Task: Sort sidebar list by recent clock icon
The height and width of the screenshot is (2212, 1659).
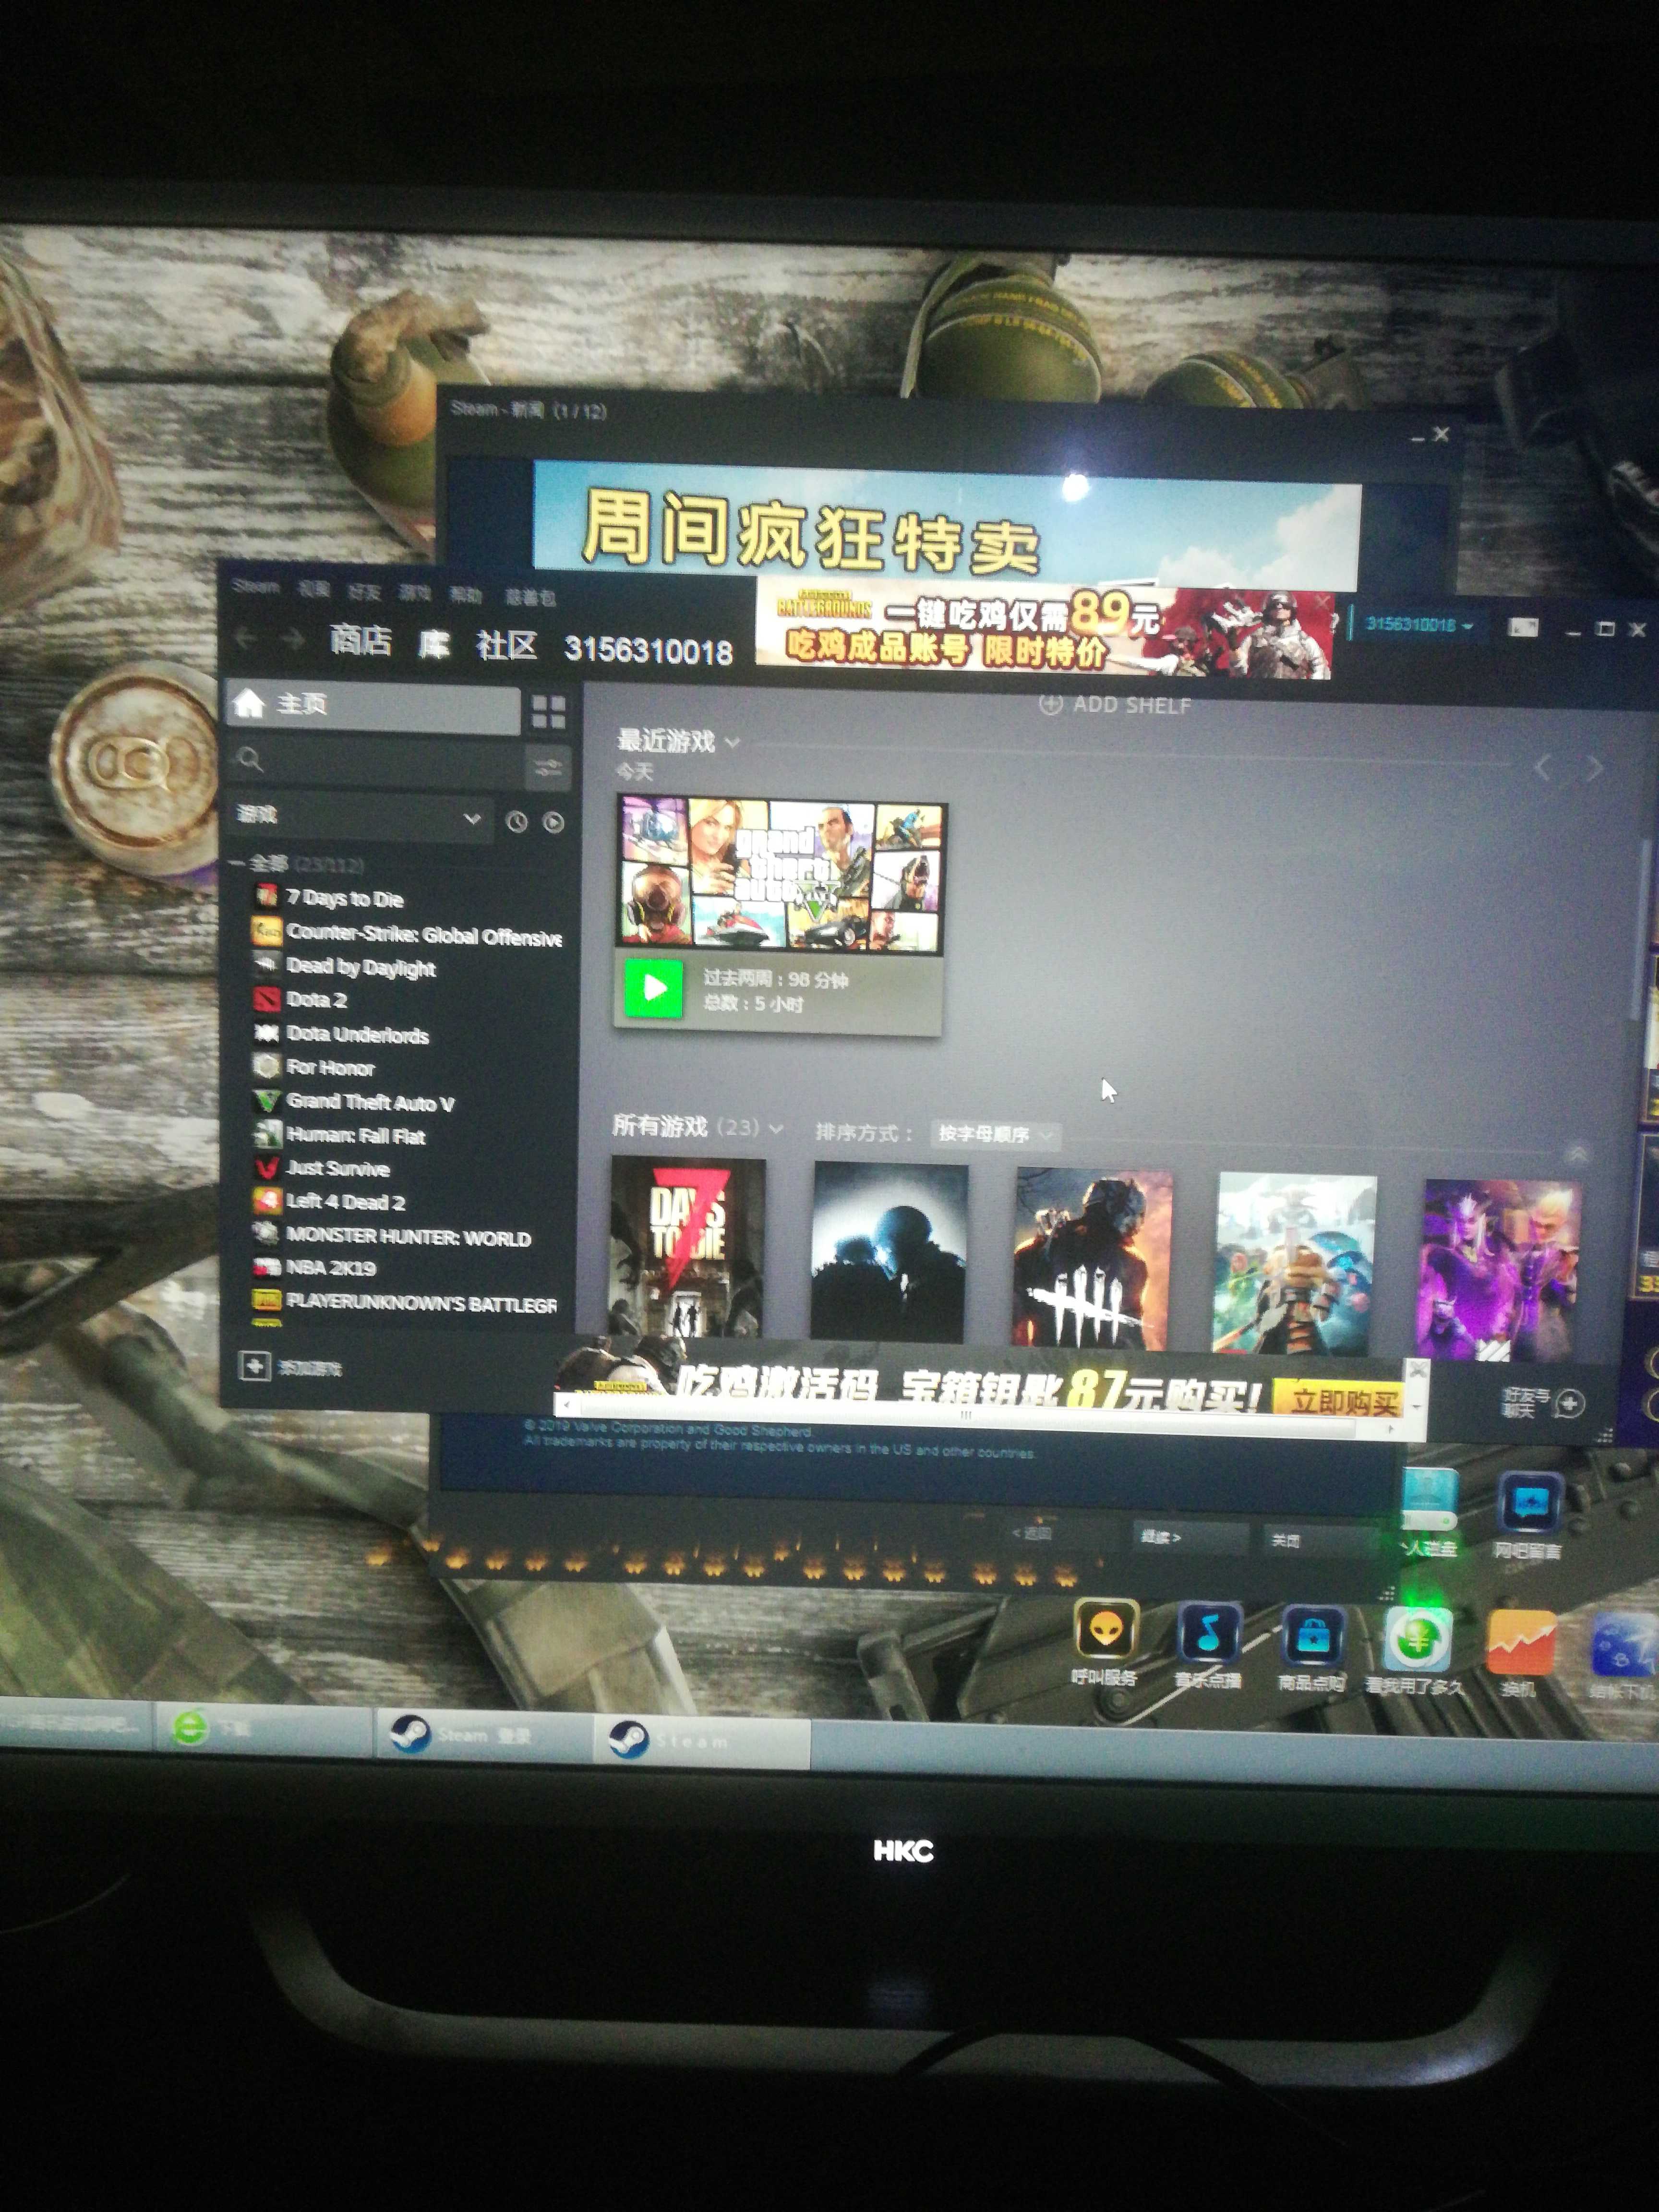Action: tap(516, 822)
